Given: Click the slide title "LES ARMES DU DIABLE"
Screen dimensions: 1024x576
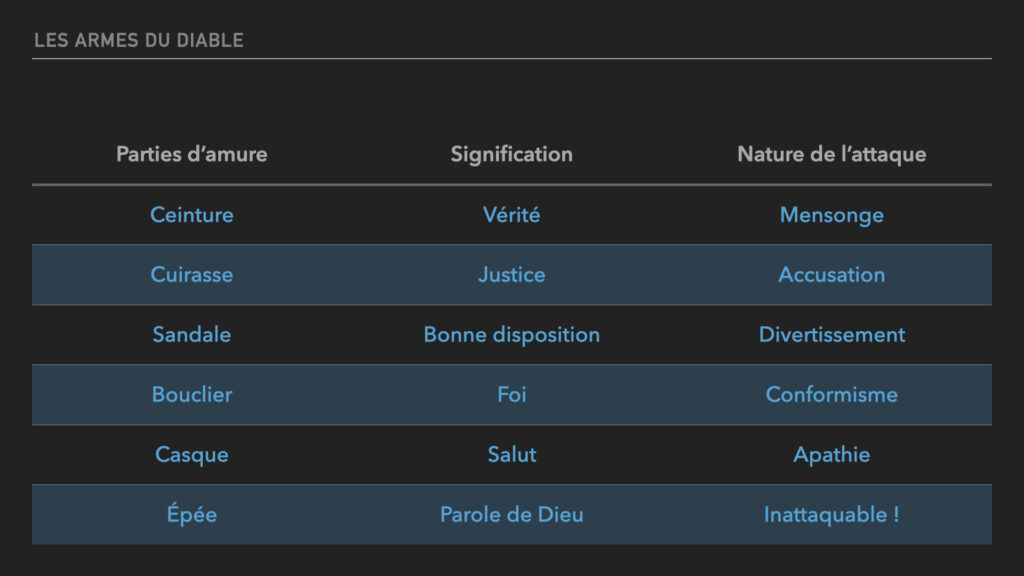Looking at the screenshot, I should [x=139, y=41].
